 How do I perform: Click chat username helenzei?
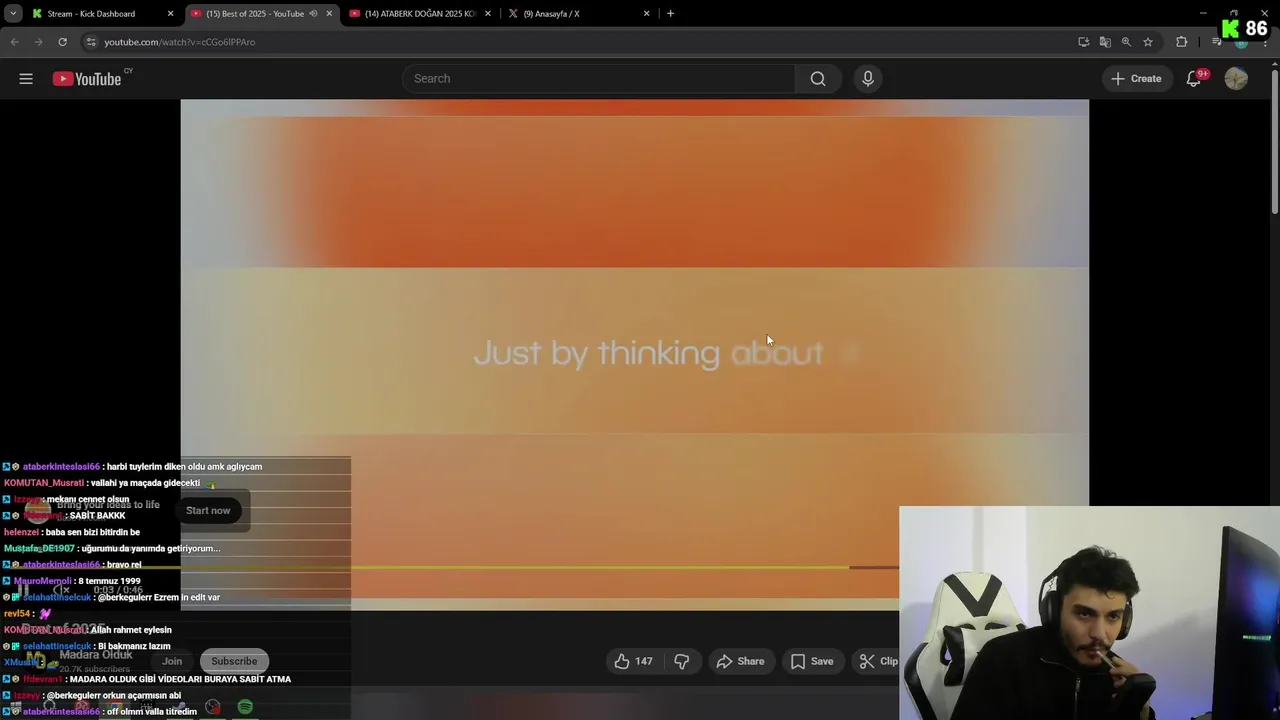21,532
